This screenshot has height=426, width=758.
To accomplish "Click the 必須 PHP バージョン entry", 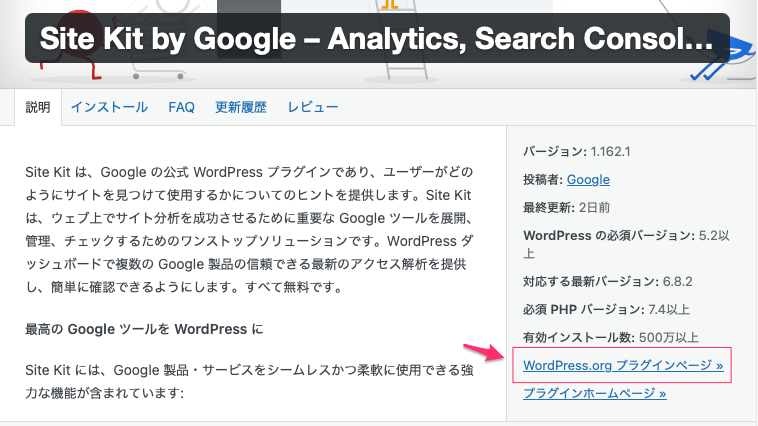I will (611, 309).
